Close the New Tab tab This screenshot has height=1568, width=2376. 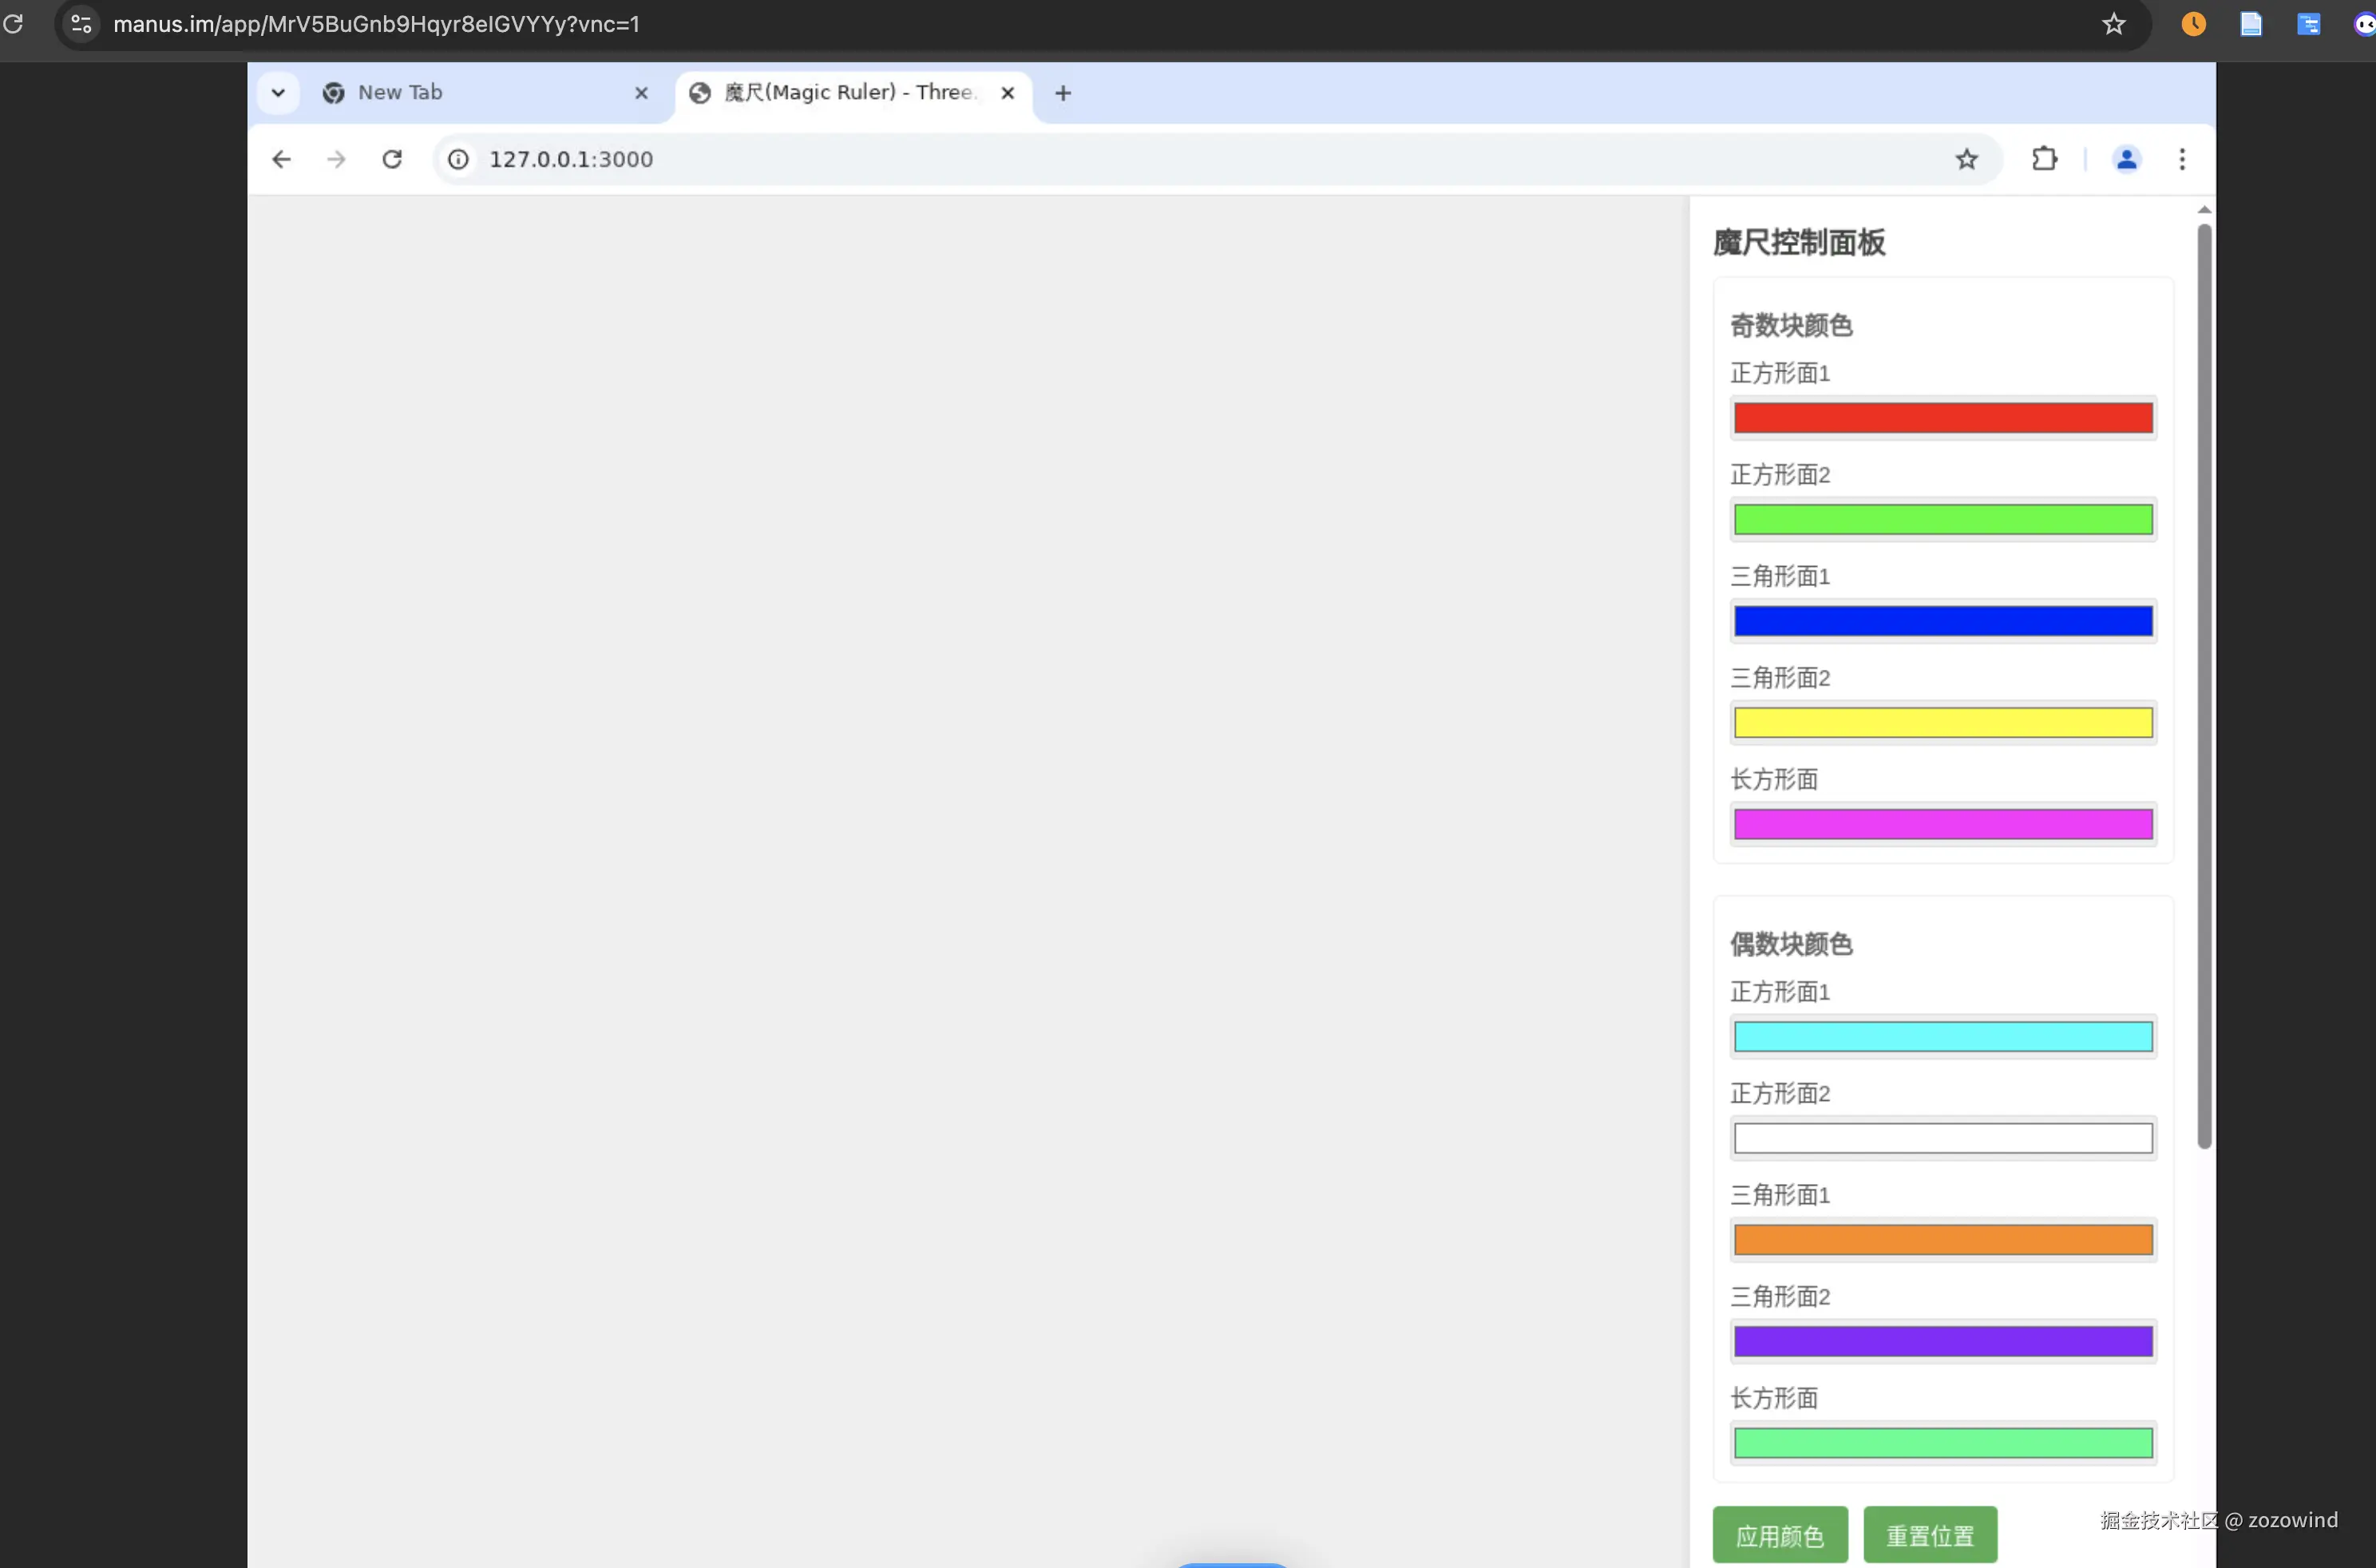(641, 93)
